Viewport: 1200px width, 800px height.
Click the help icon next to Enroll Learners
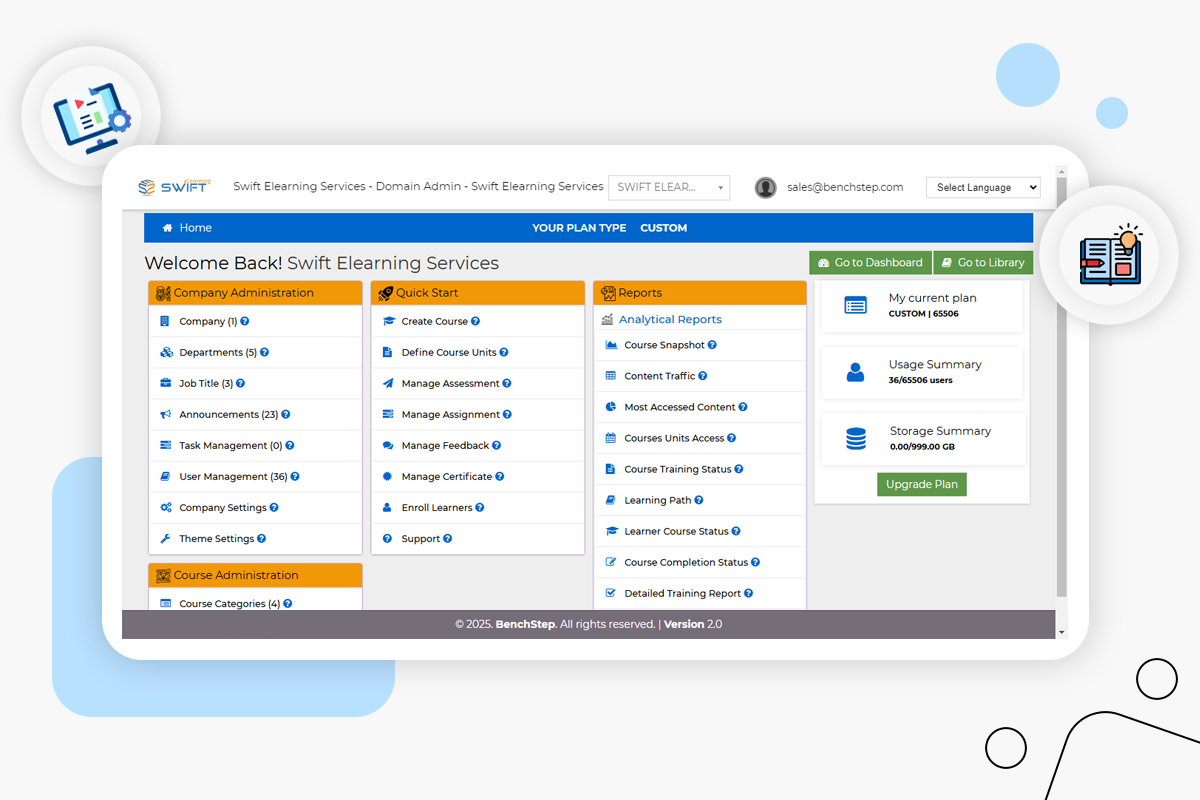pos(480,508)
